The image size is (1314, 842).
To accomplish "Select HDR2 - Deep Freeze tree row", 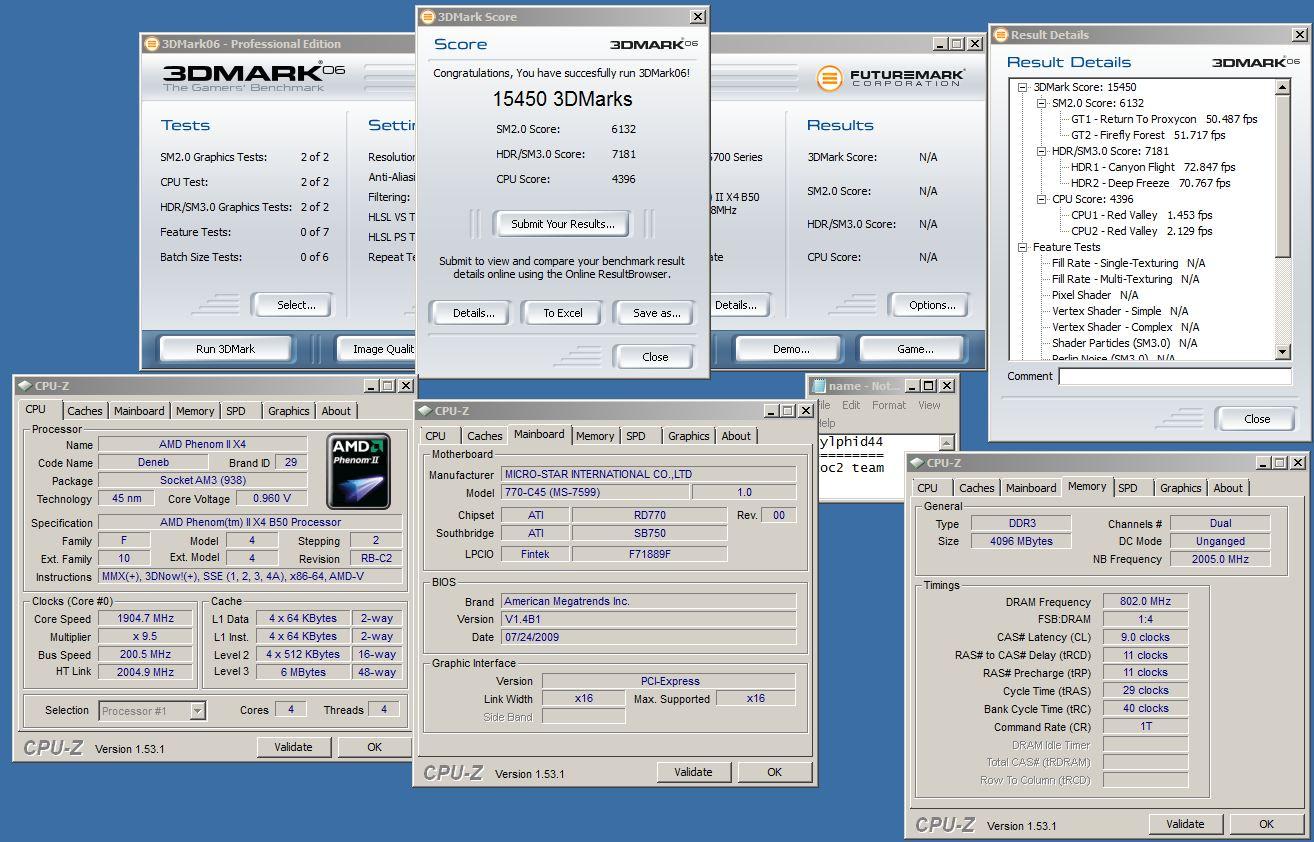I will coord(1150,183).
